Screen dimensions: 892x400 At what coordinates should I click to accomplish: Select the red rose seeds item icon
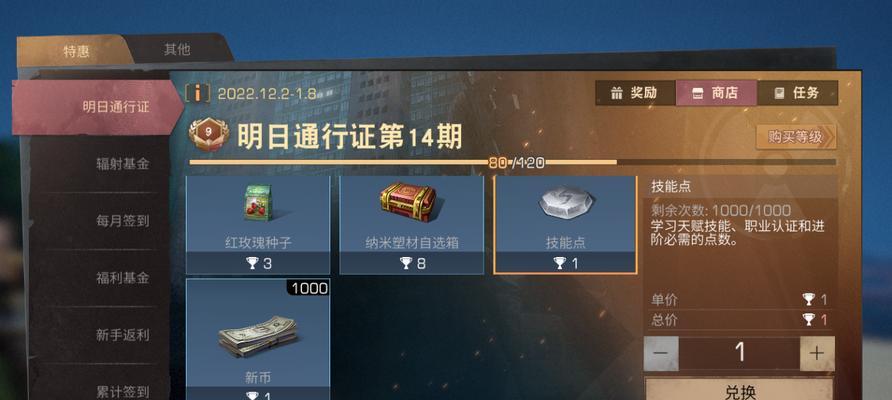tap(258, 203)
